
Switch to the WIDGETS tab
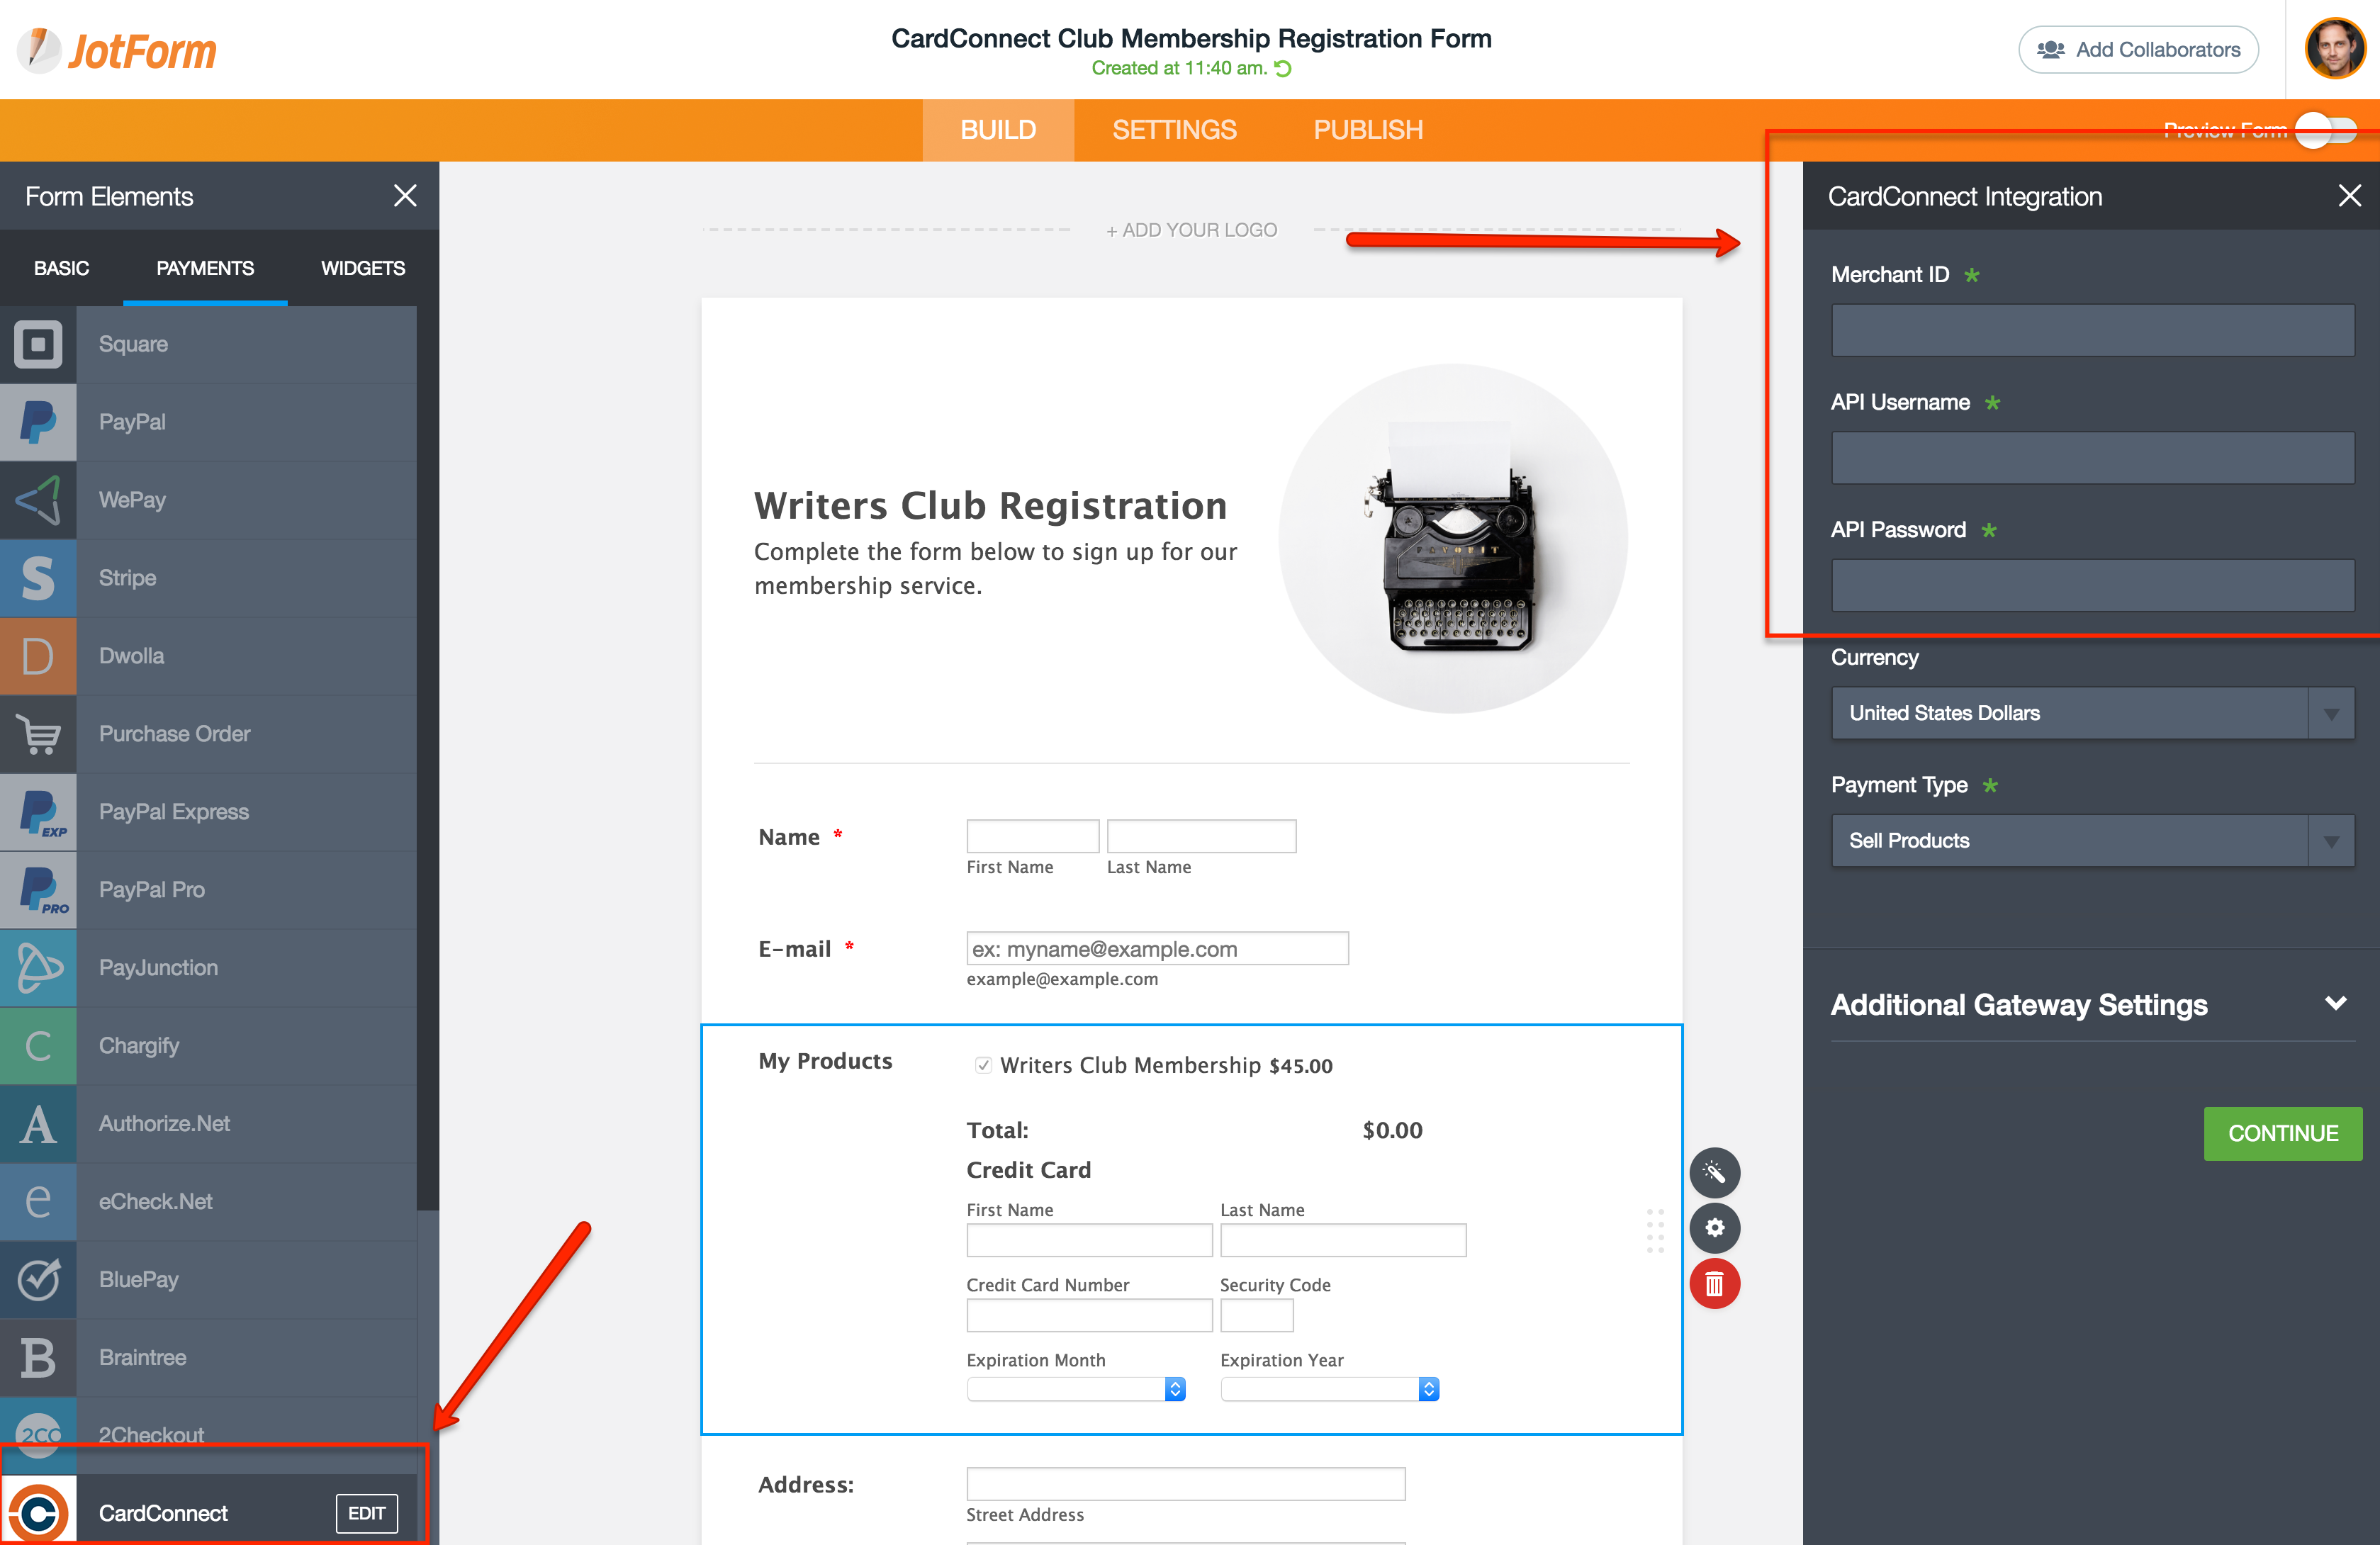tap(362, 268)
